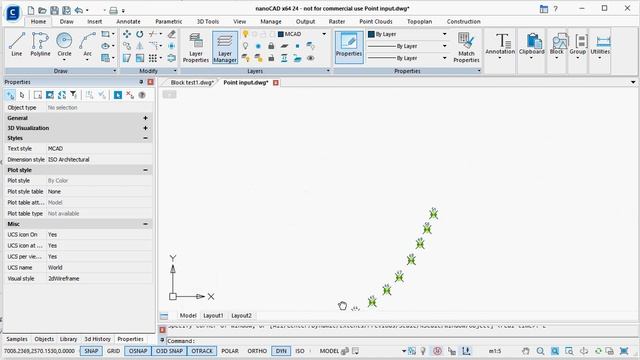Image resolution: width=640 pixels, height=360 pixels.
Task: Click the Rotate tool icon
Action: pyautogui.click(x=140, y=34)
